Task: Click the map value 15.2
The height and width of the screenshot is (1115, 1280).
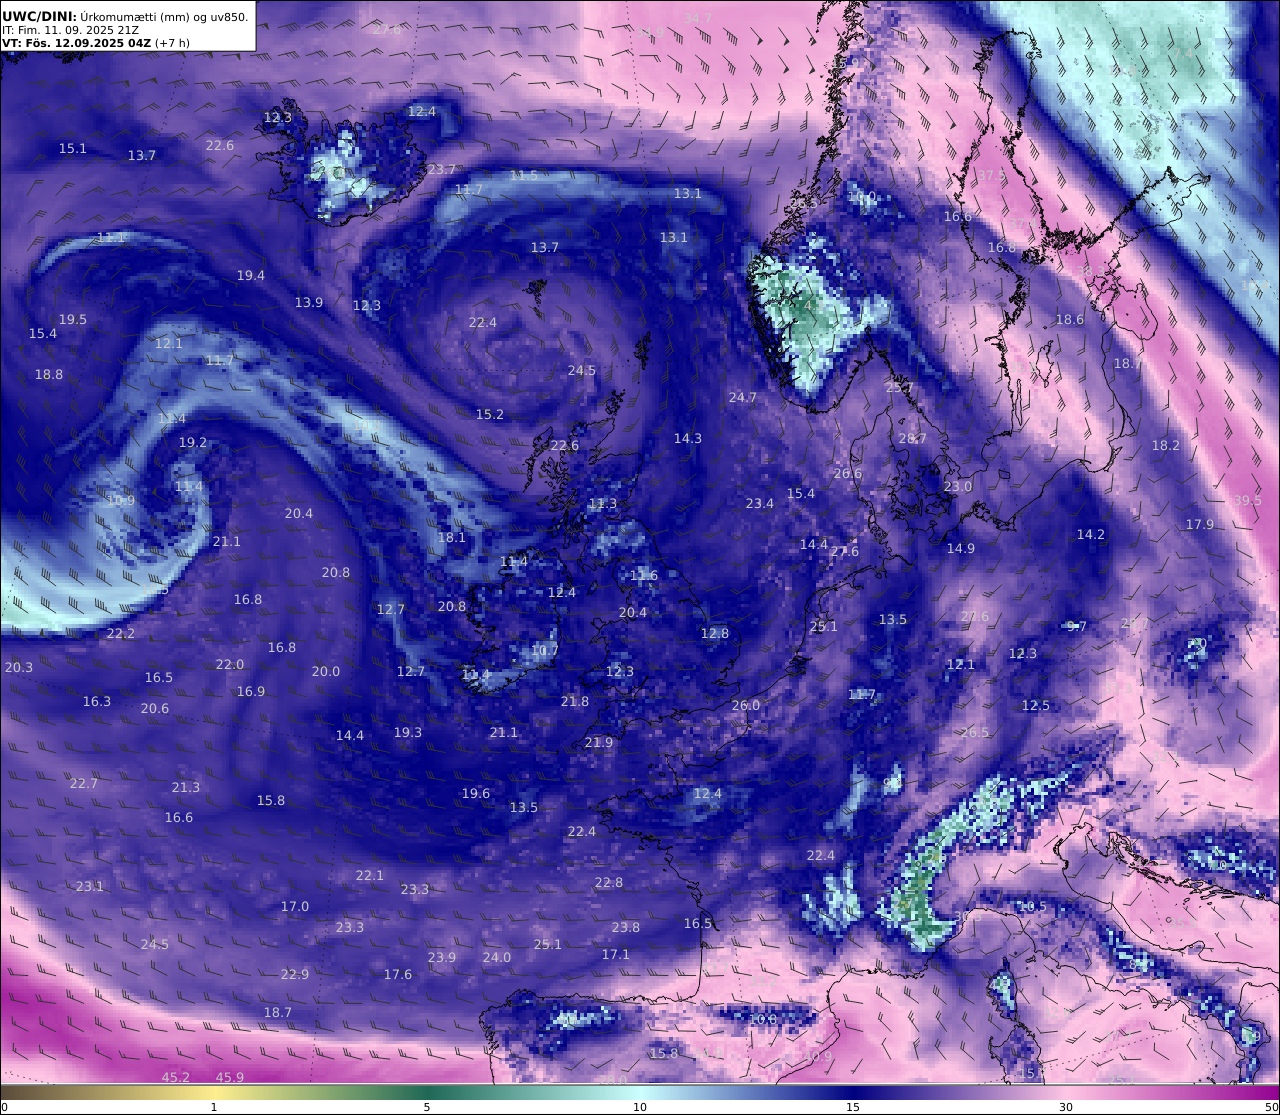Action: (490, 415)
